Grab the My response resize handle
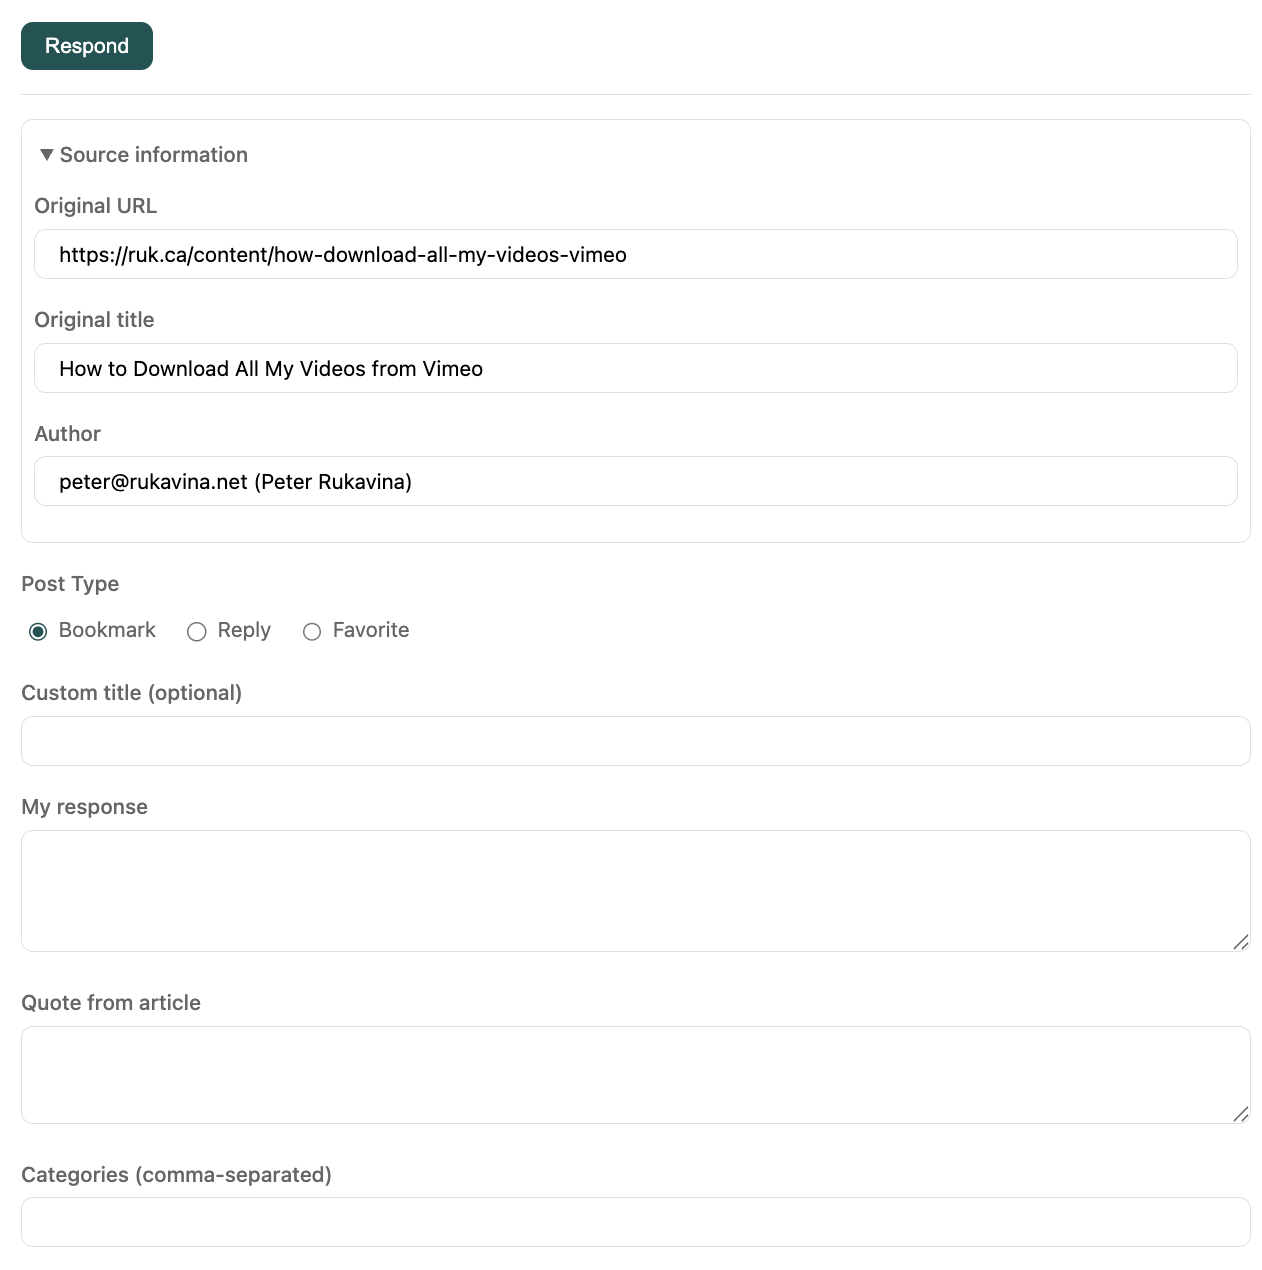The image size is (1262, 1270). click(x=1240, y=941)
